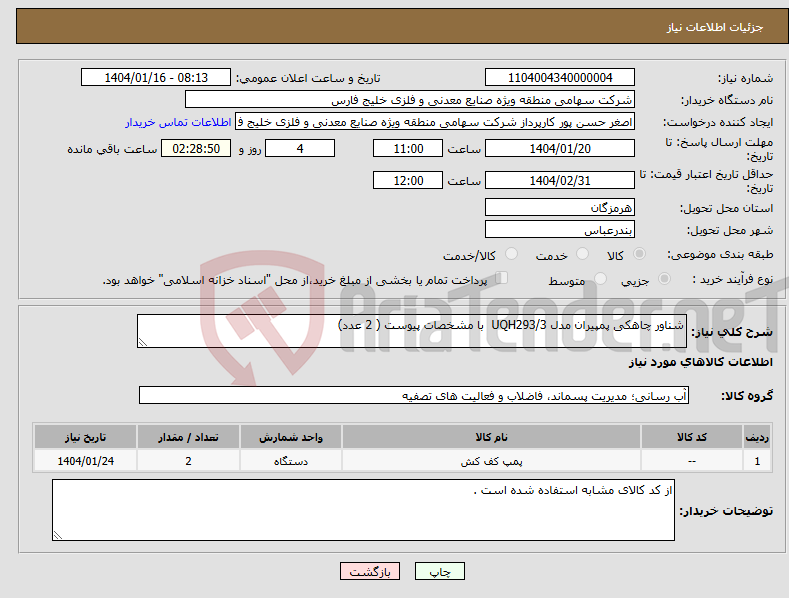Click the quantity cell showing 2
Image resolution: width=789 pixels, height=598 pixels.
point(188,461)
